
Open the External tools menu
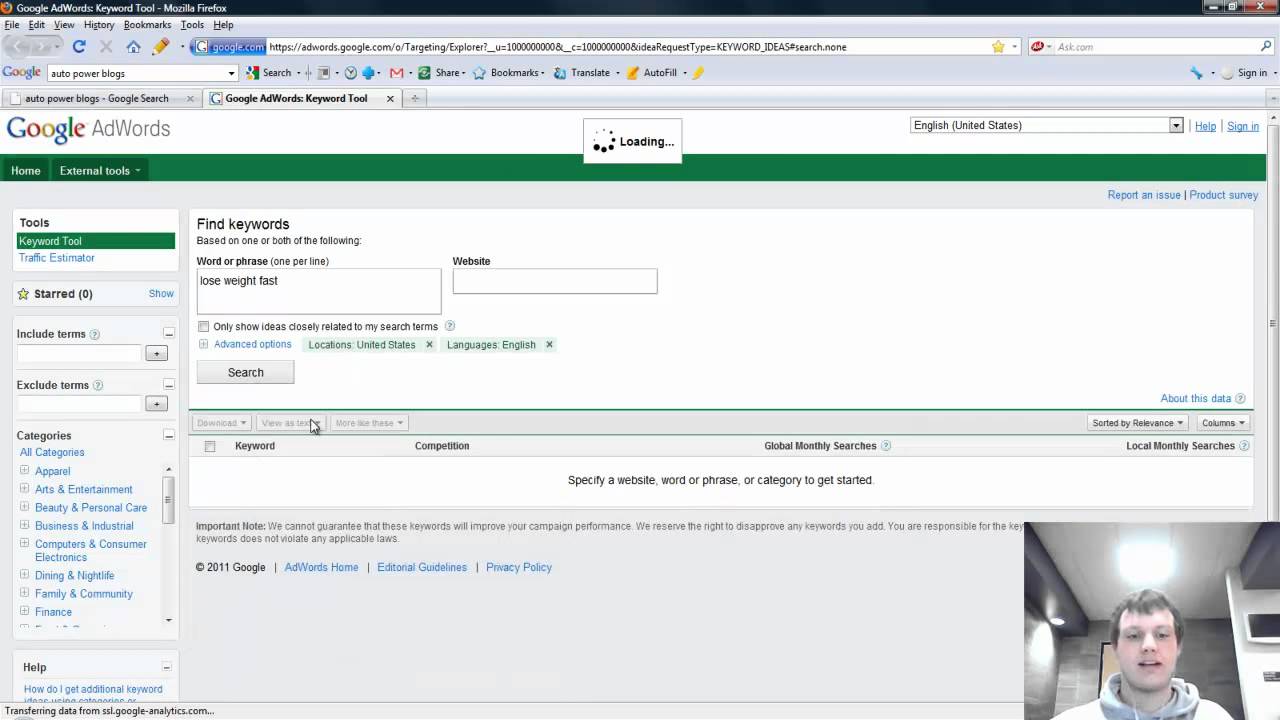coord(100,171)
